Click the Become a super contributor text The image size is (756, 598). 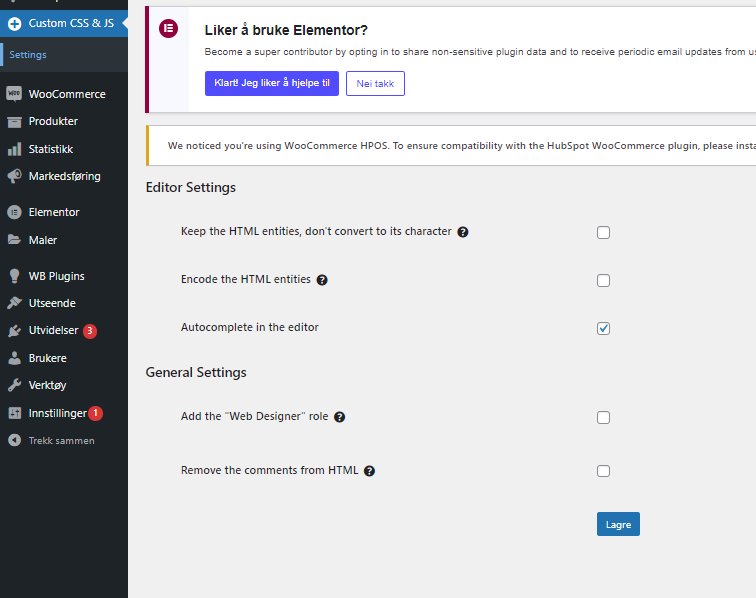point(480,52)
